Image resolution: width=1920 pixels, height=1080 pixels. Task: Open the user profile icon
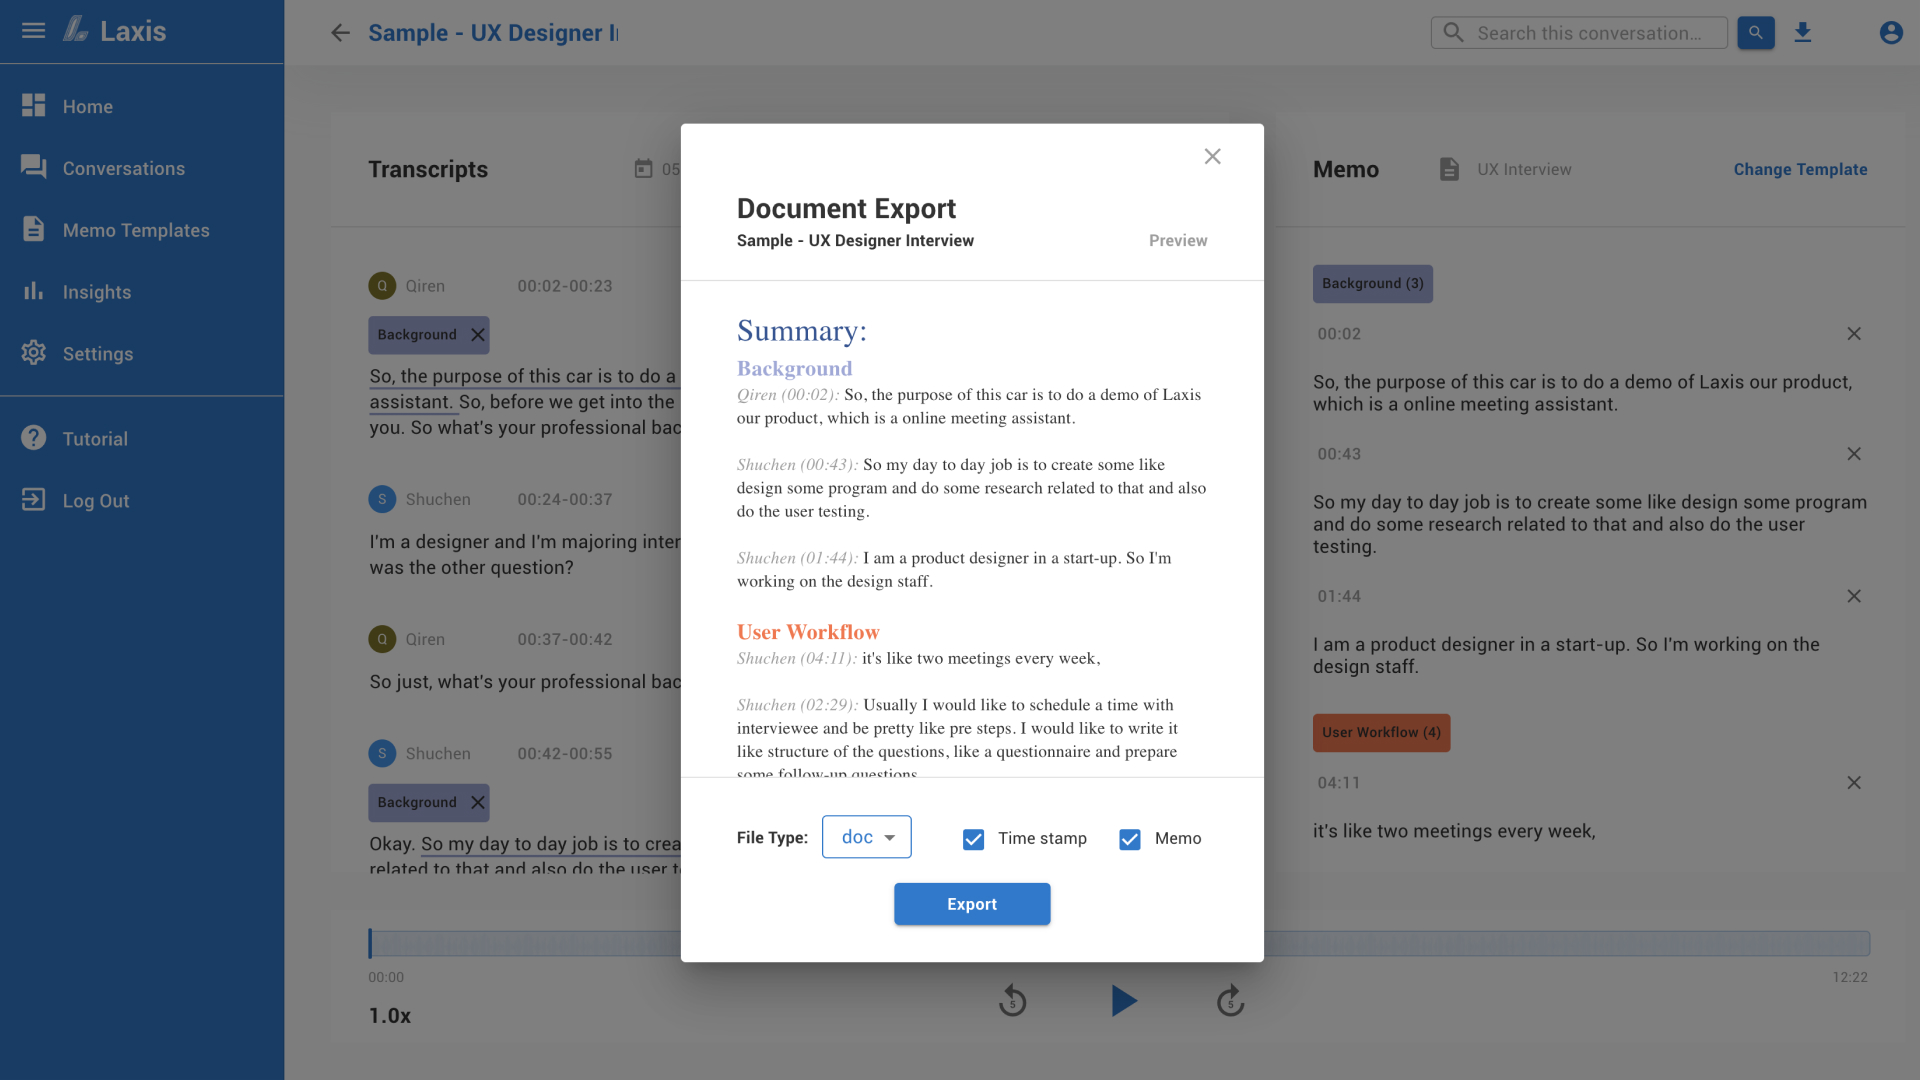coord(1891,32)
